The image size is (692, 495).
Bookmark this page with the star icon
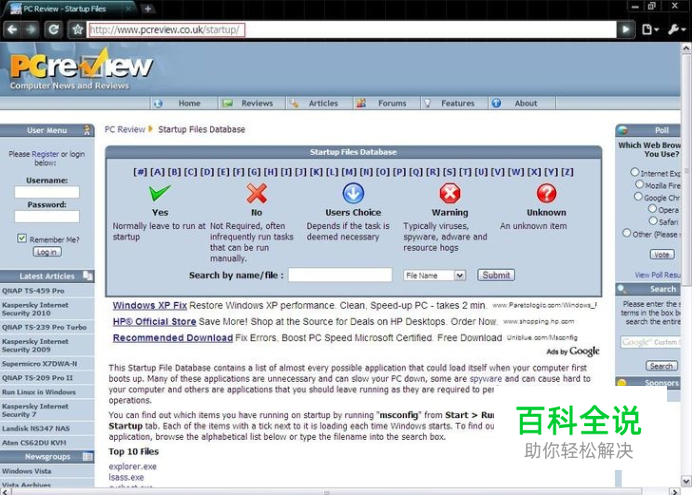78,30
